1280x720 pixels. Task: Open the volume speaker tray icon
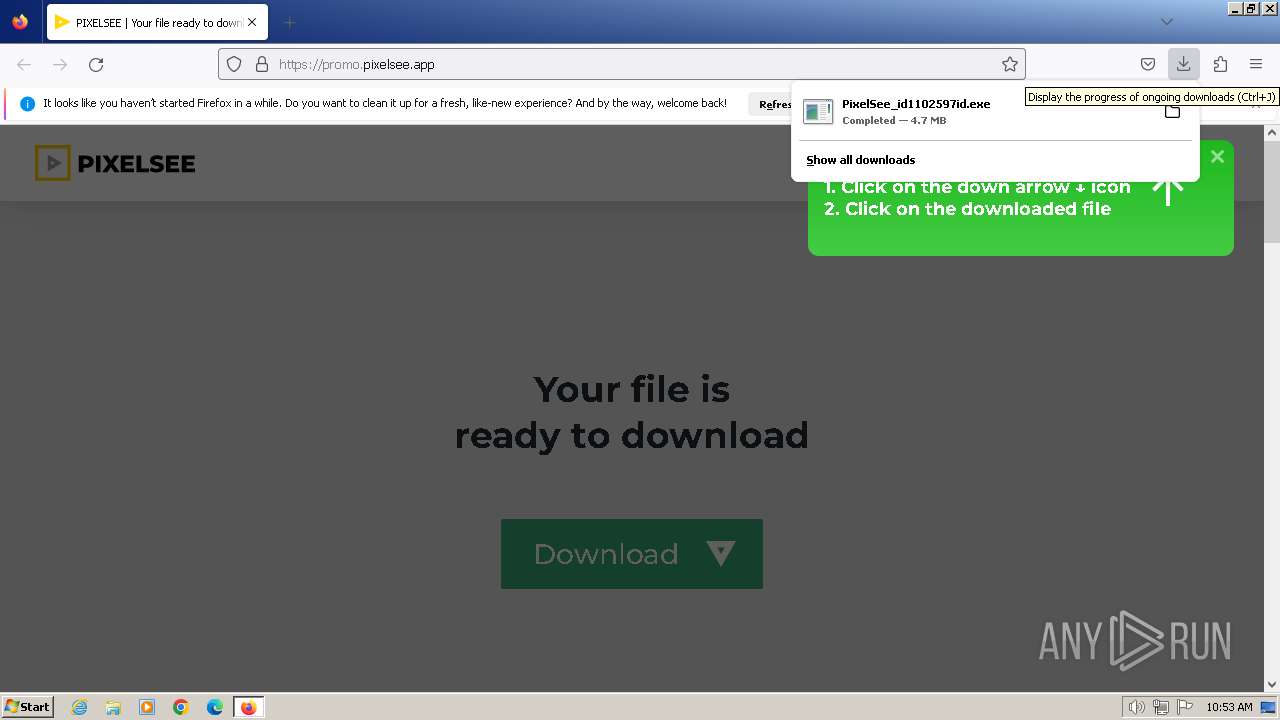[x=1137, y=707]
